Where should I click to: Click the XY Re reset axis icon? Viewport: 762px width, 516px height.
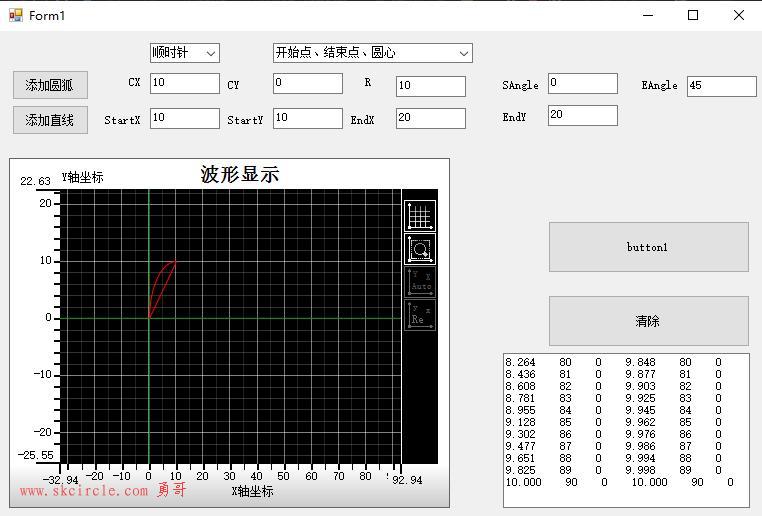pos(420,315)
